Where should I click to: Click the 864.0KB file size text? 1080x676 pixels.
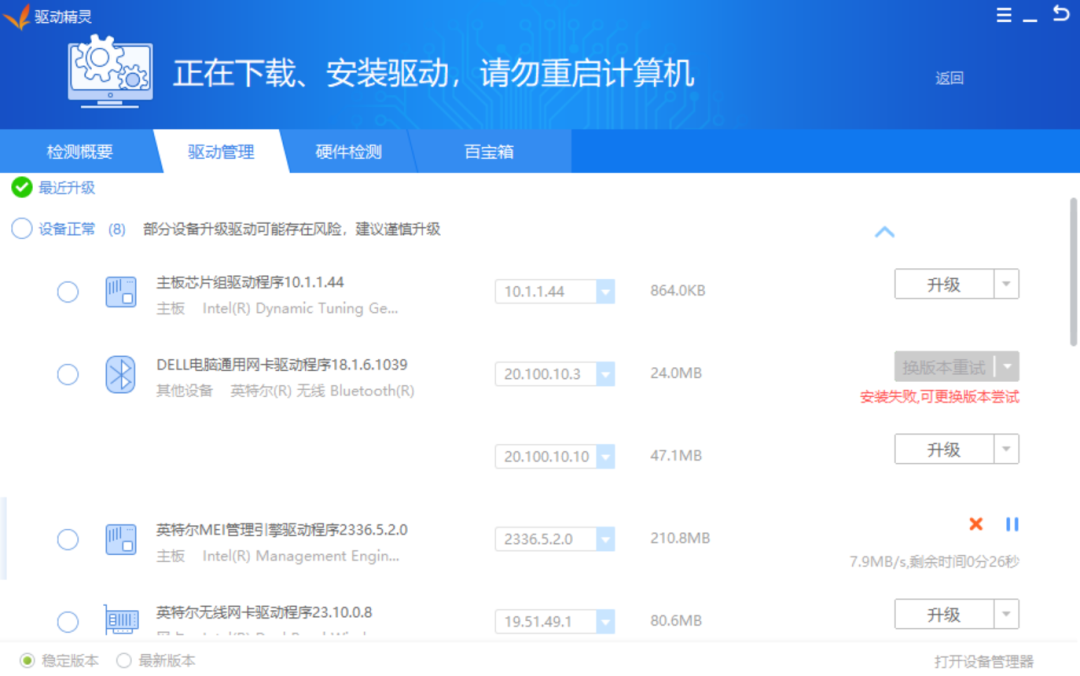[x=678, y=291]
